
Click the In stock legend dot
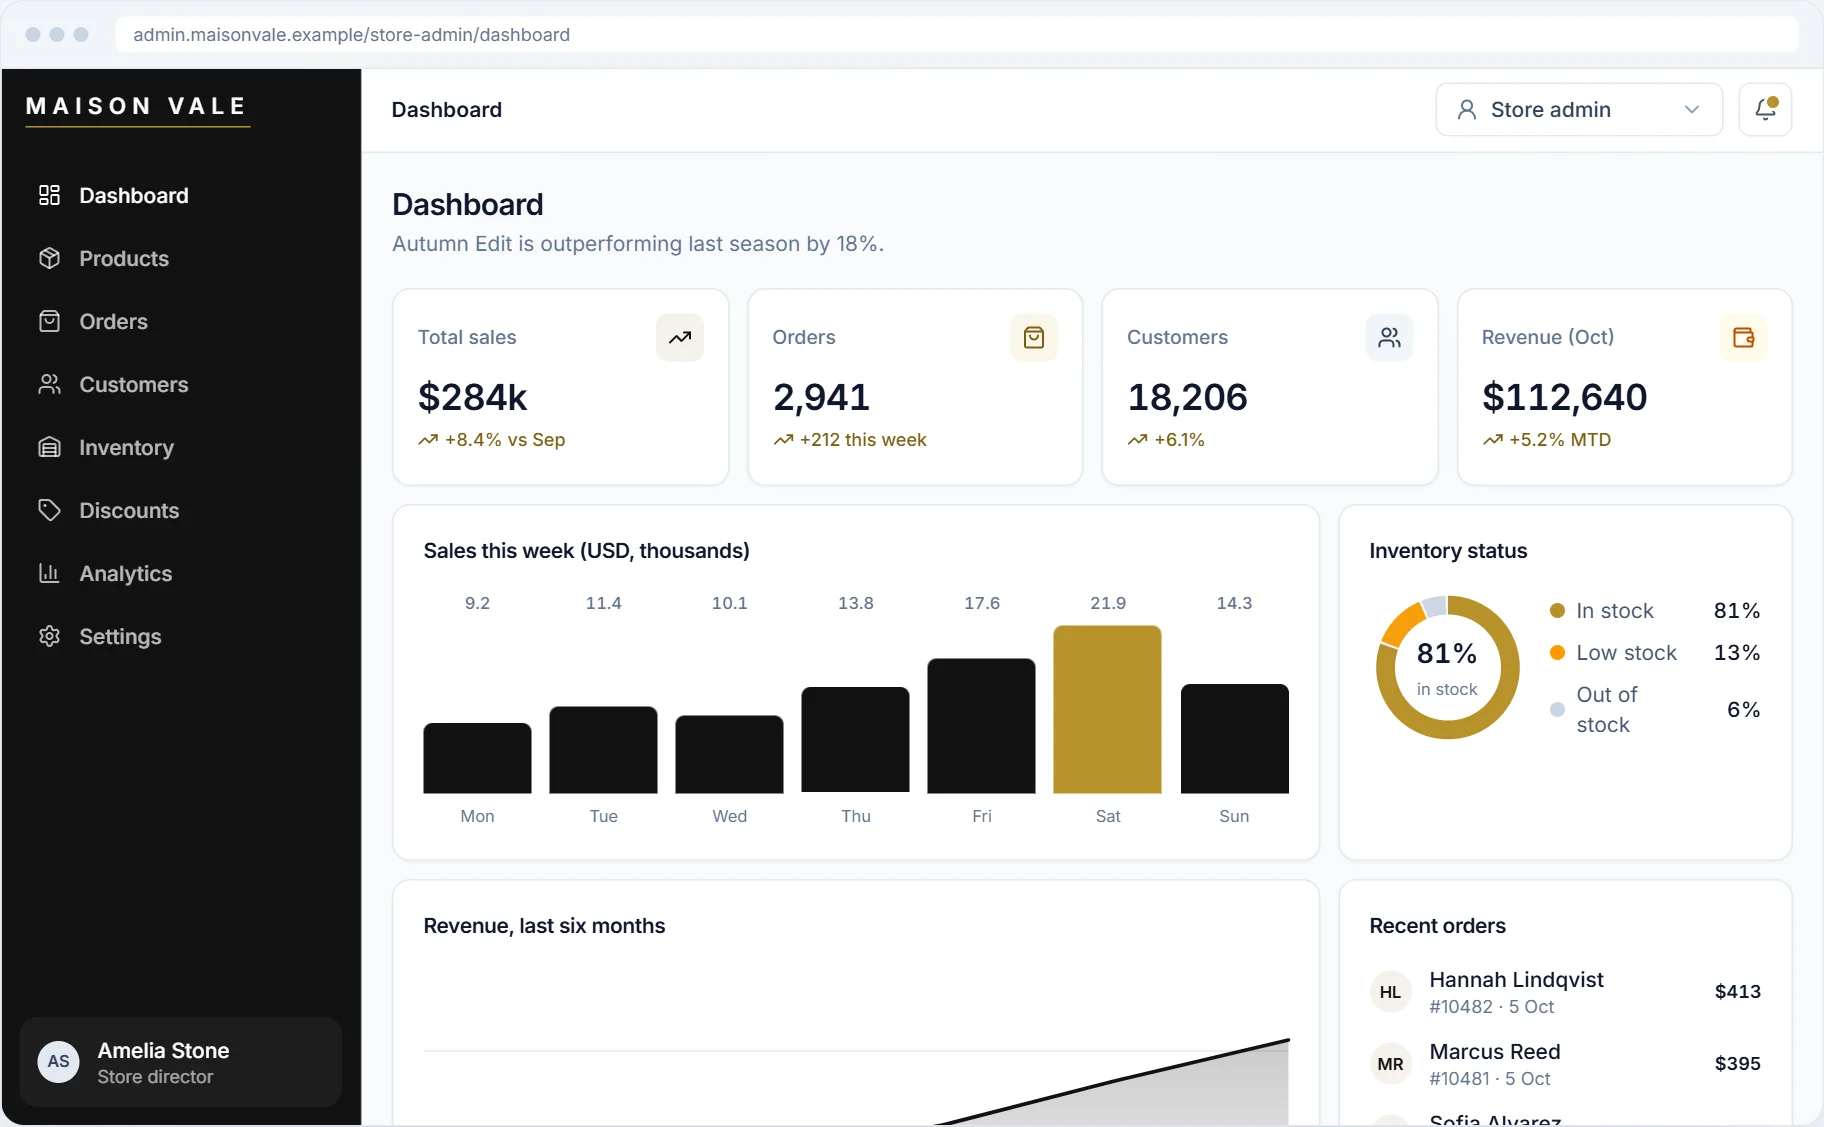[1557, 611]
